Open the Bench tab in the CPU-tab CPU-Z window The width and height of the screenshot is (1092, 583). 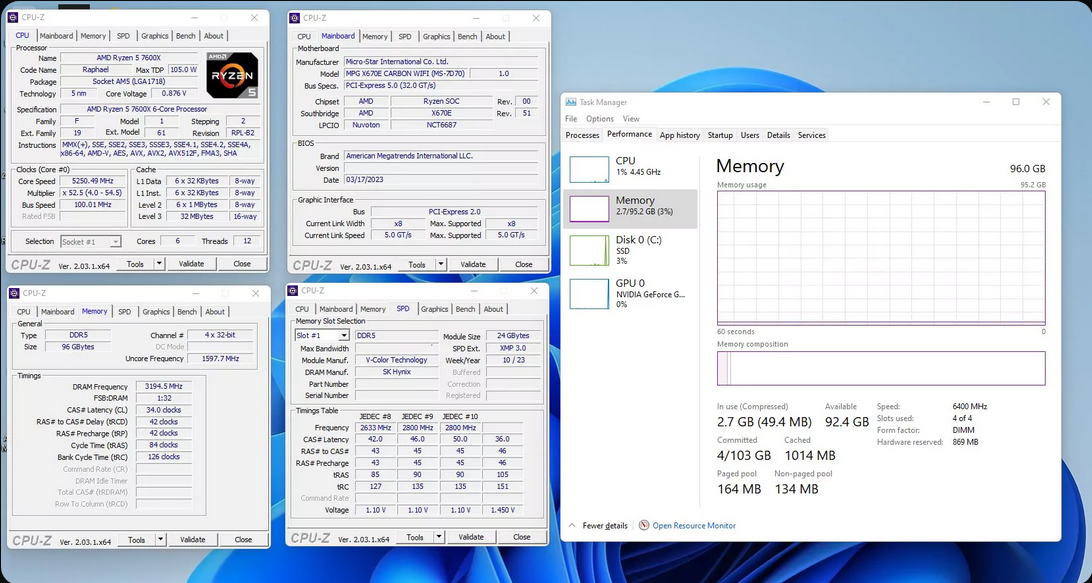186,36
